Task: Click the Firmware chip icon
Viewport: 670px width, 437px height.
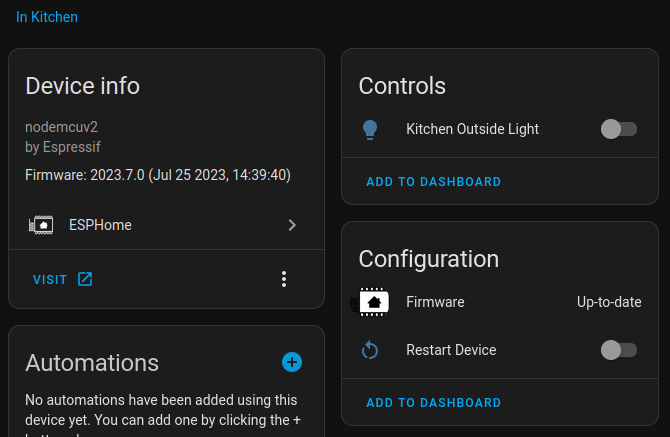Action: (372, 302)
